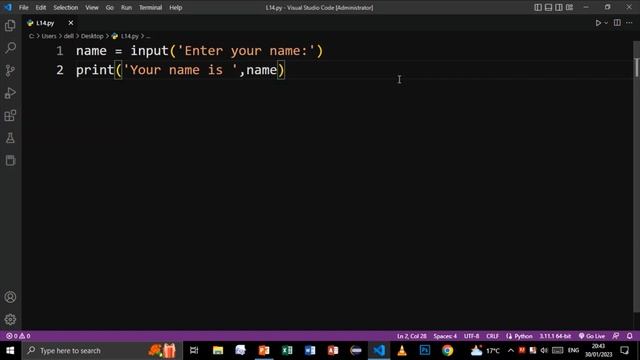640x360 pixels.
Task: Click code line 1 with input call
Action: [199, 51]
